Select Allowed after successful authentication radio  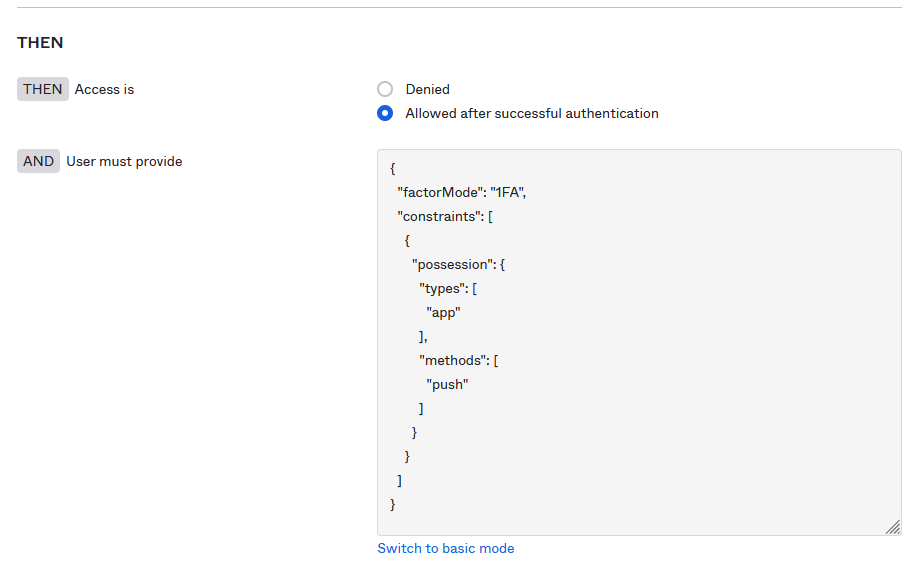385,113
